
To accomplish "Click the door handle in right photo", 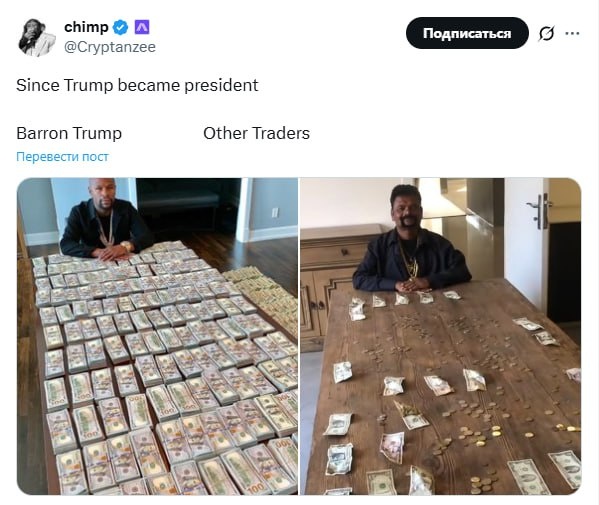I will [x=540, y=210].
